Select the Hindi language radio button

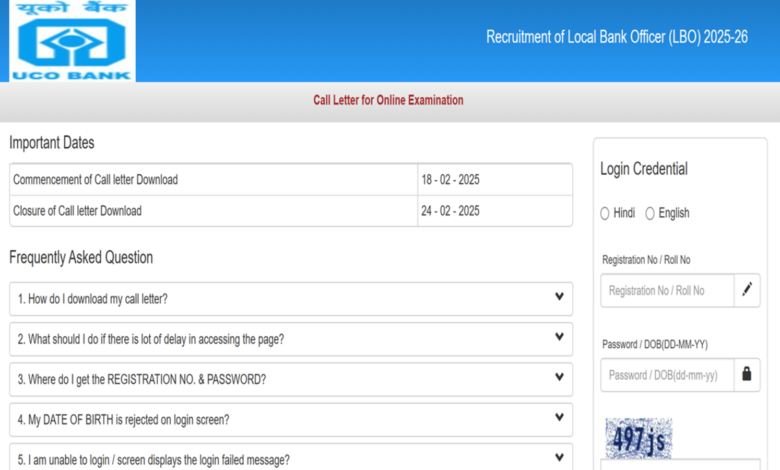(x=604, y=213)
